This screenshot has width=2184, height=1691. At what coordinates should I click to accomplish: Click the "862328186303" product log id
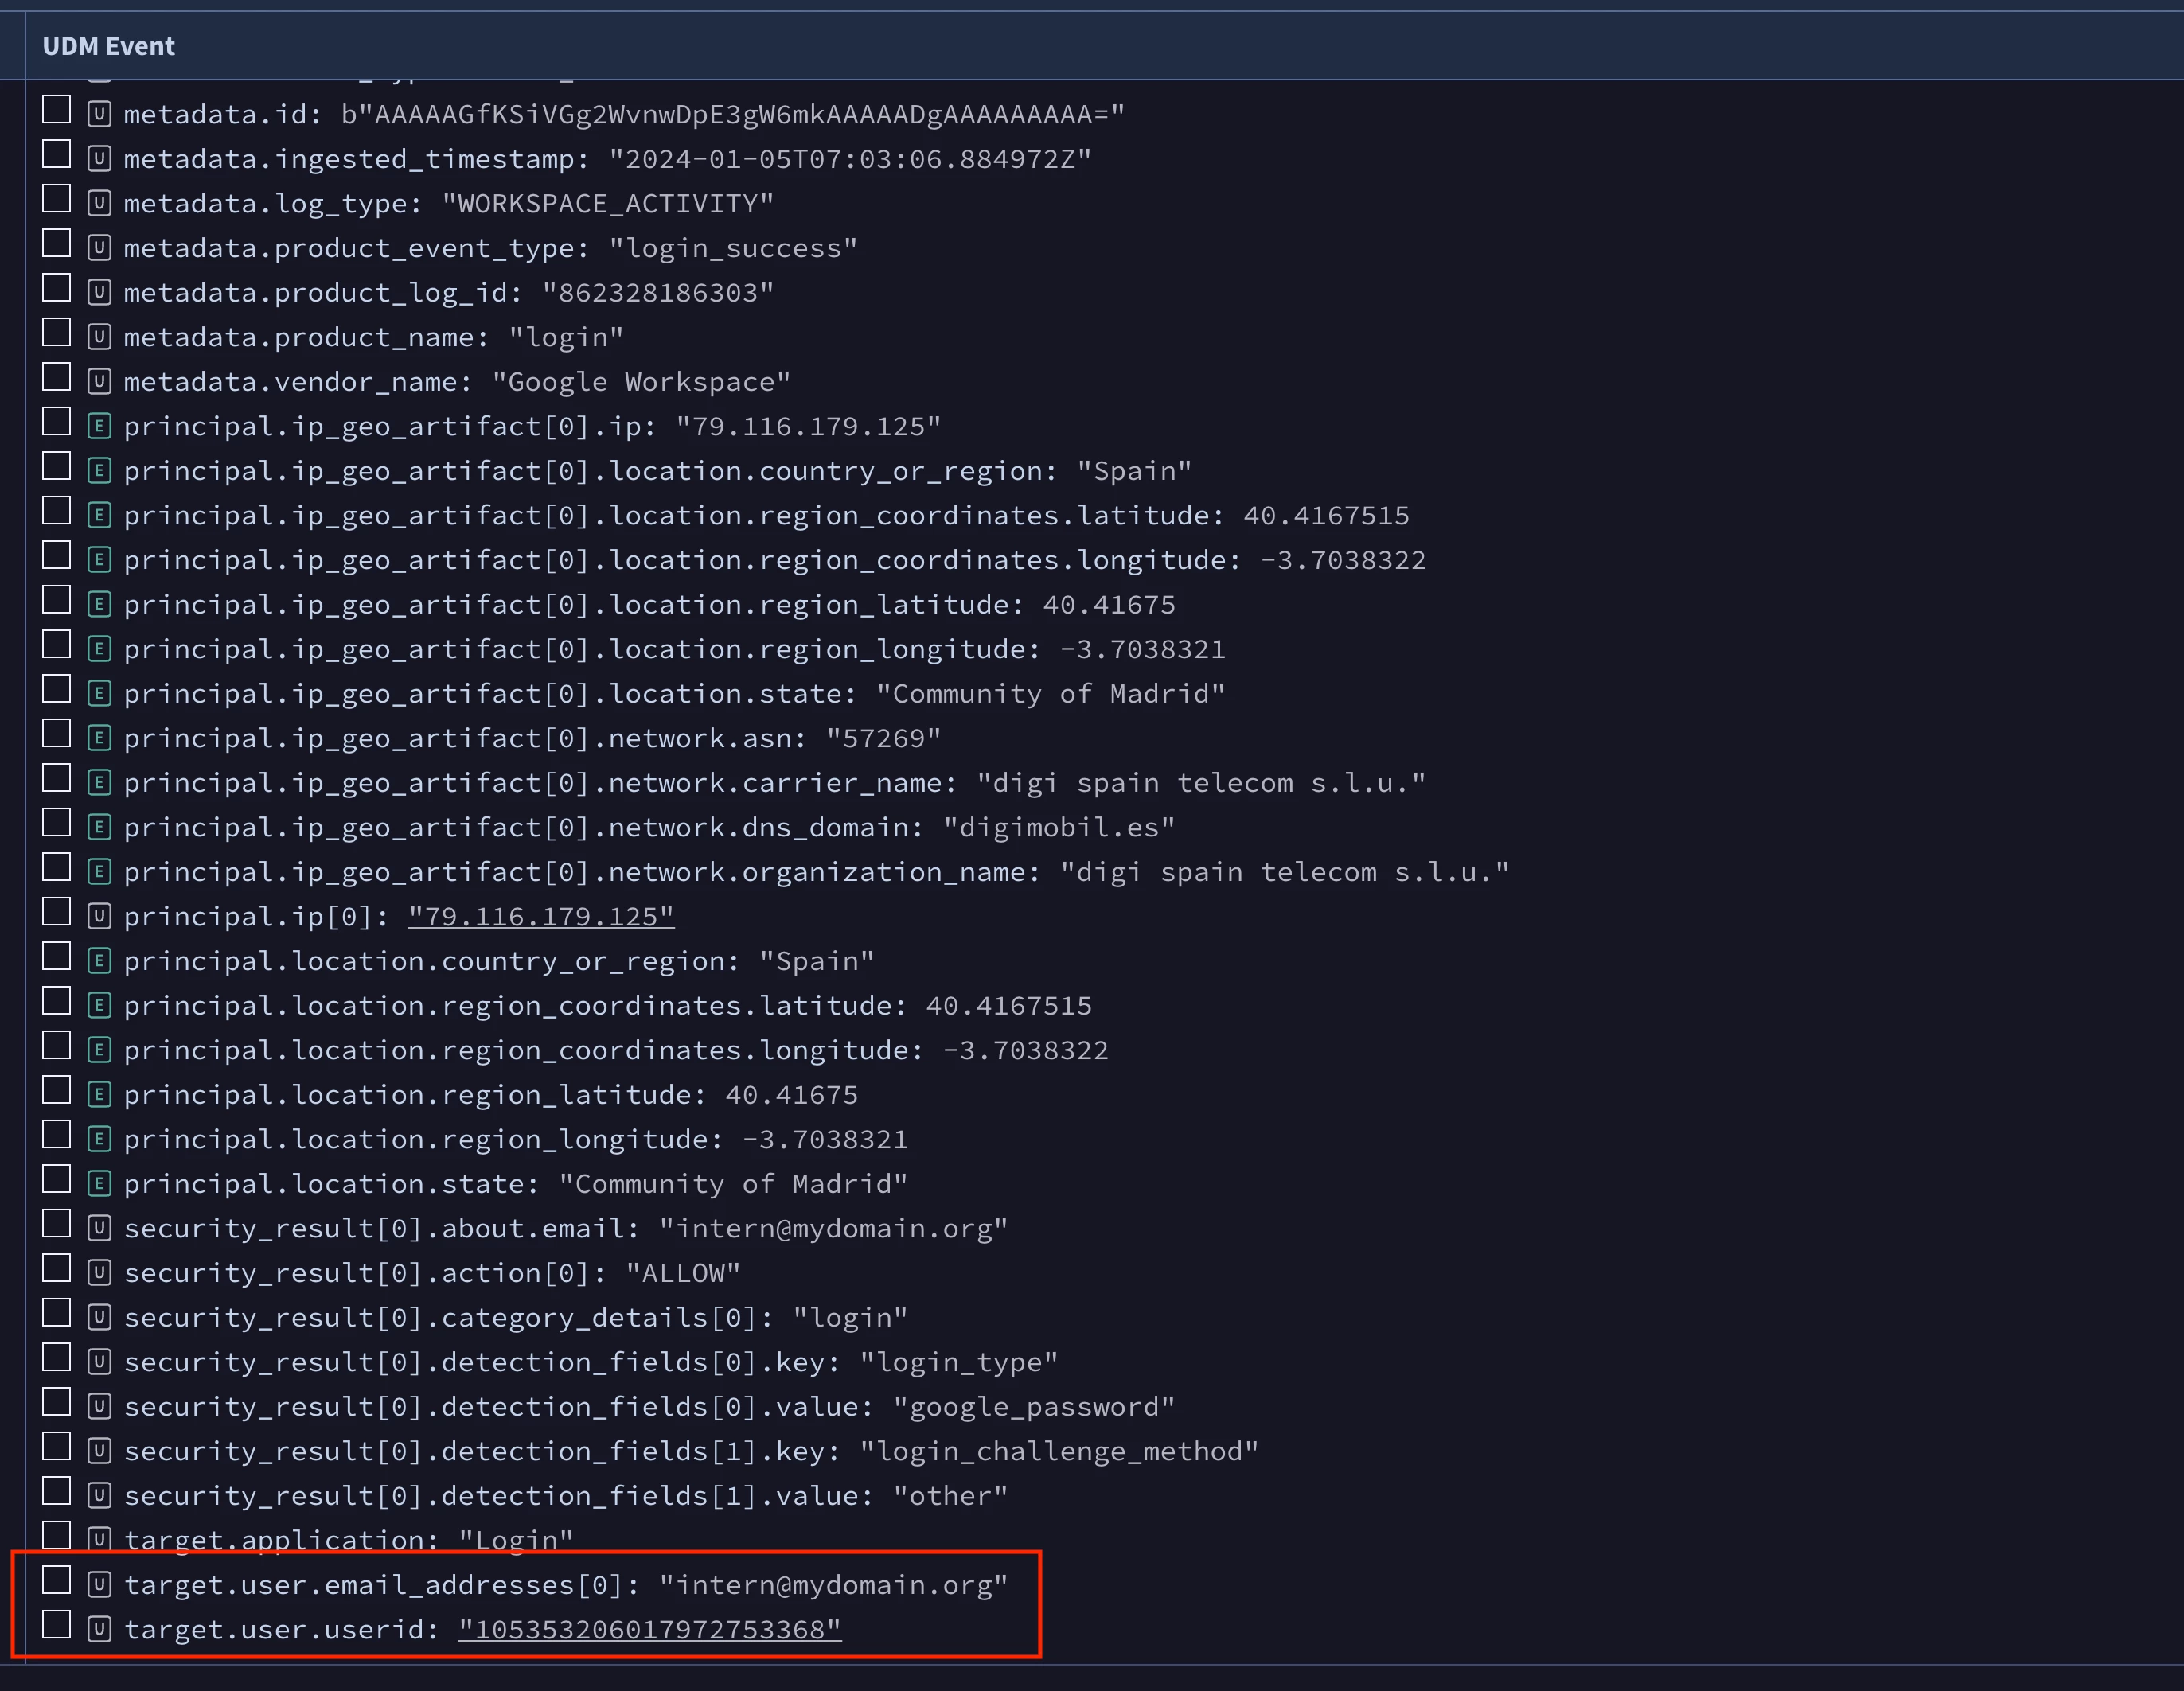pyautogui.click(x=658, y=292)
